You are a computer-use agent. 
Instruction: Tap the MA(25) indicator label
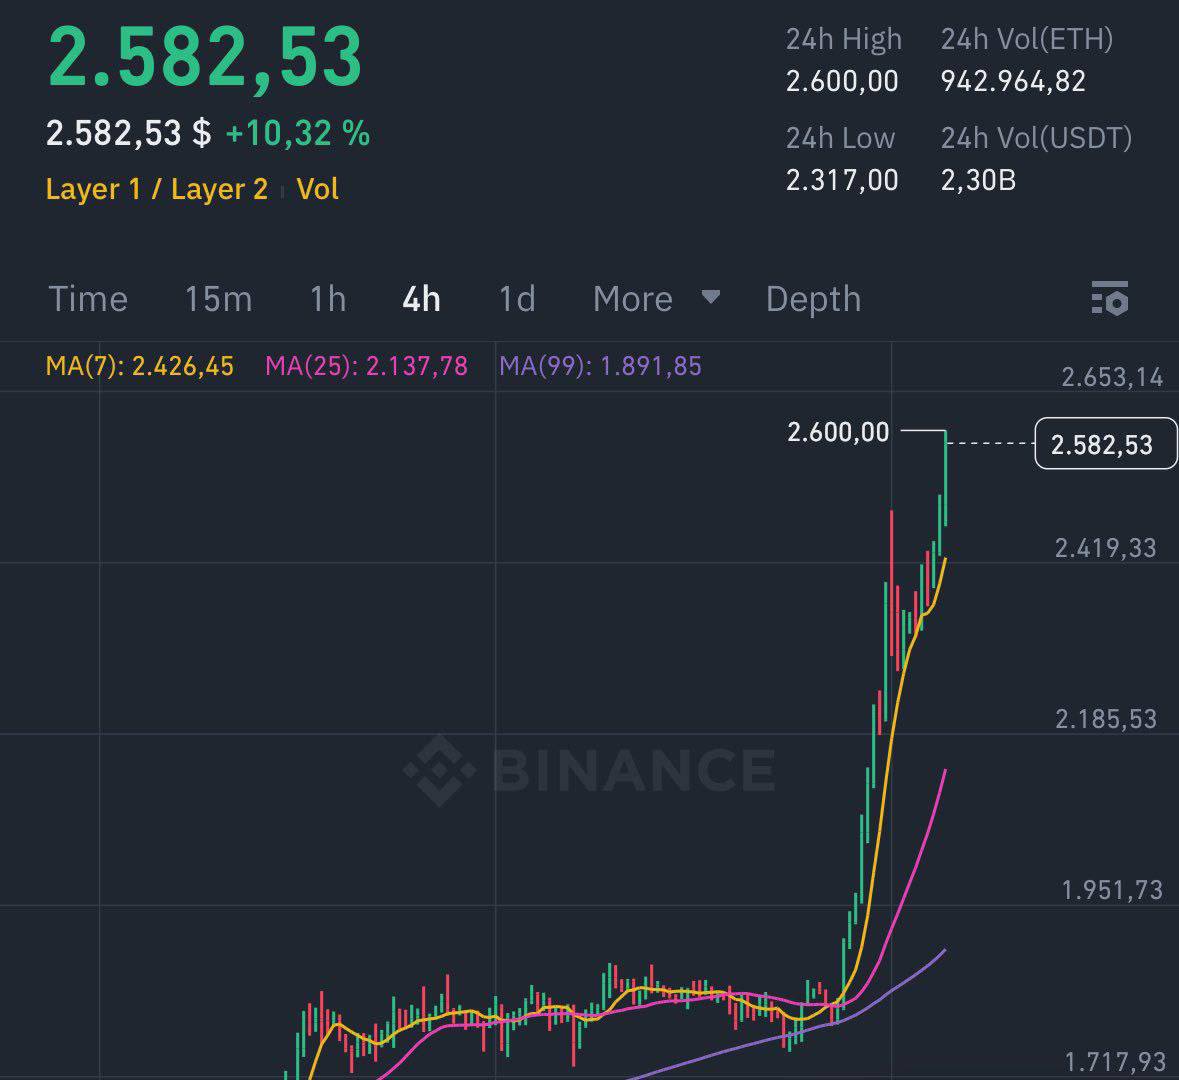366,366
